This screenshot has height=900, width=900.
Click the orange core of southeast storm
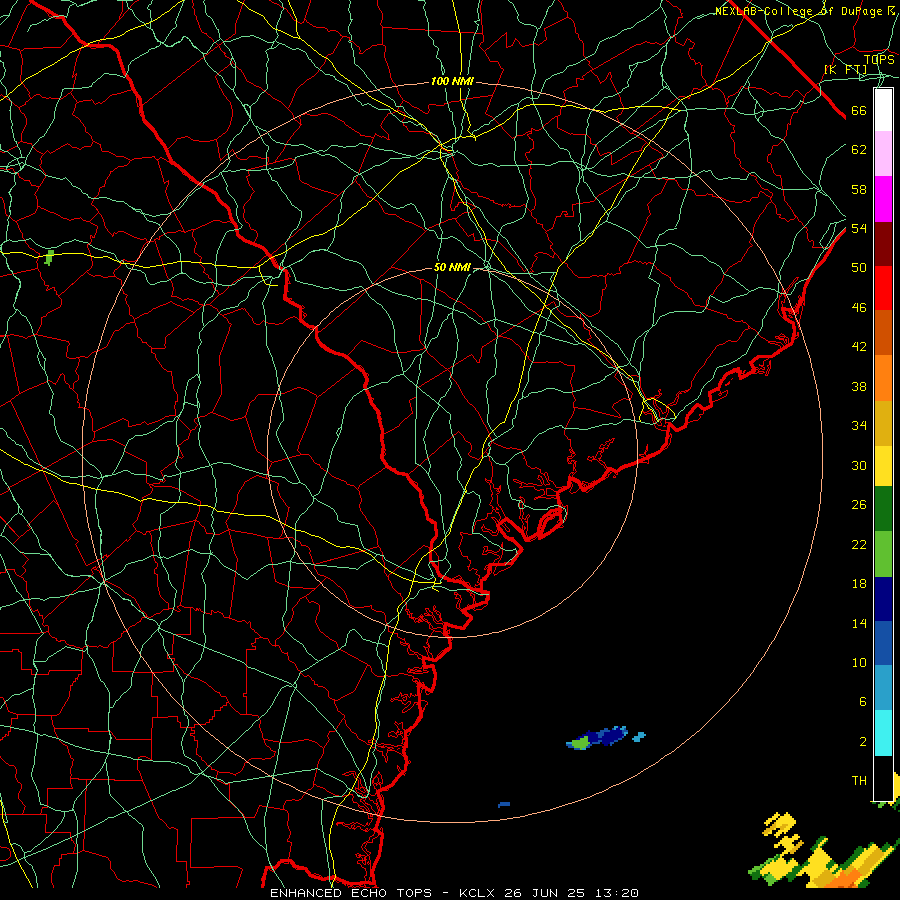point(848,878)
